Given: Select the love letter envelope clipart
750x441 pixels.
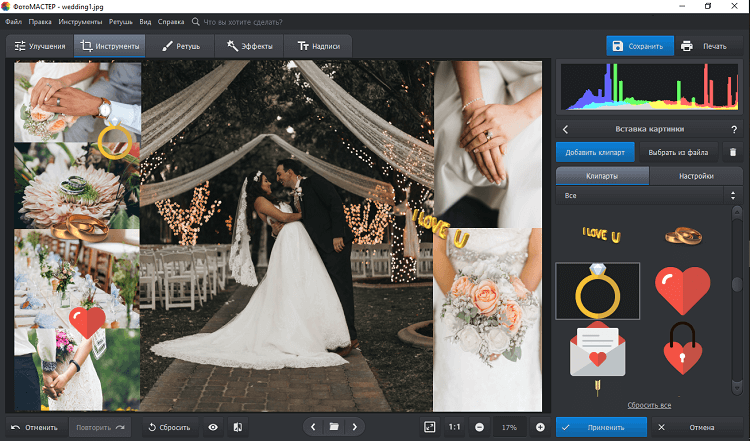Looking at the screenshot, I should pos(597,351).
